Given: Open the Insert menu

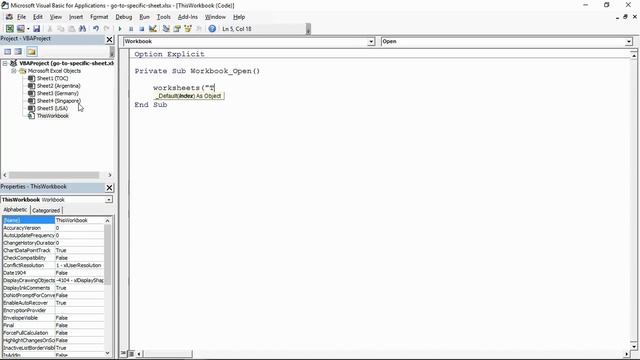Looking at the screenshot, I should pos(76,17).
